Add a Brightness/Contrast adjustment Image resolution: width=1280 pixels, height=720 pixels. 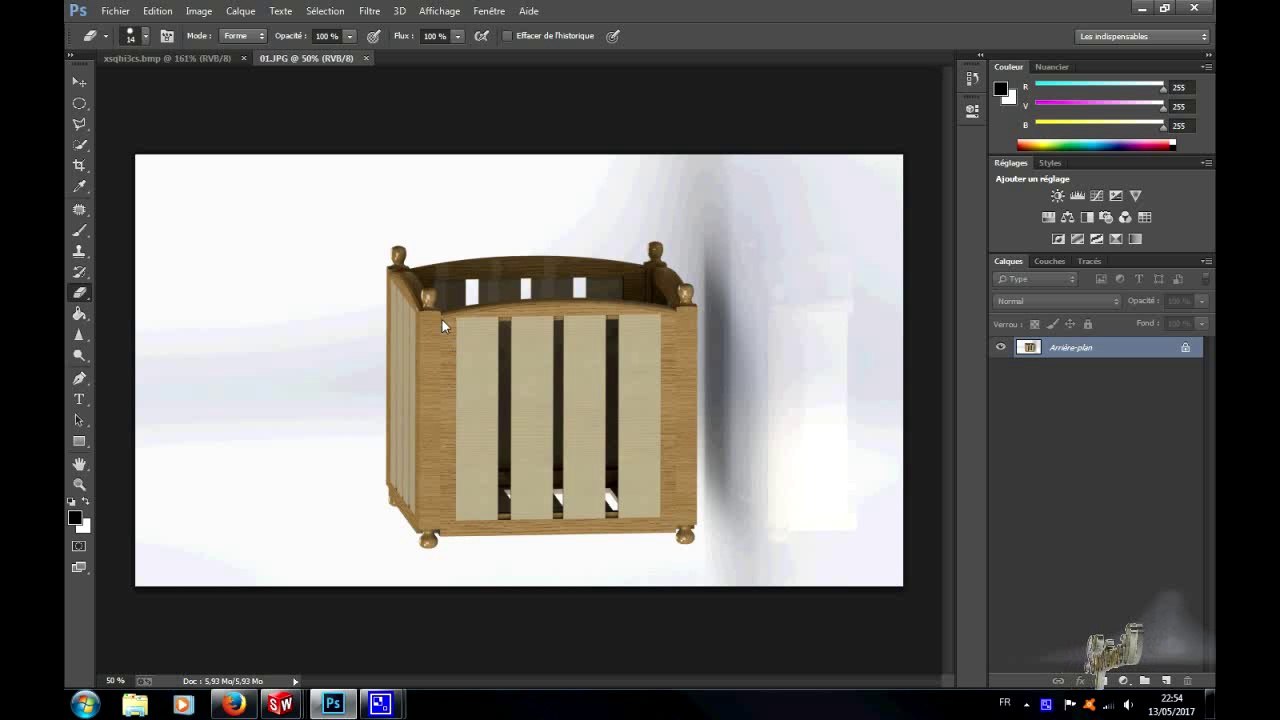(x=1057, y=196)
